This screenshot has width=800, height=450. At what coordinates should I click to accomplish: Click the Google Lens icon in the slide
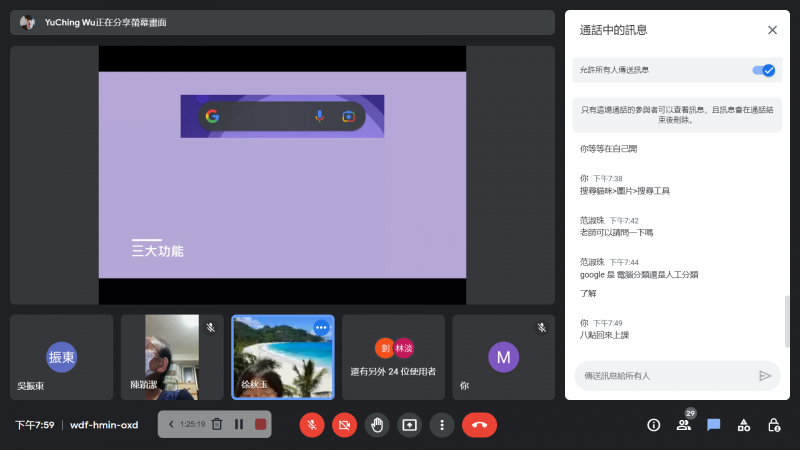coord(348,117)
